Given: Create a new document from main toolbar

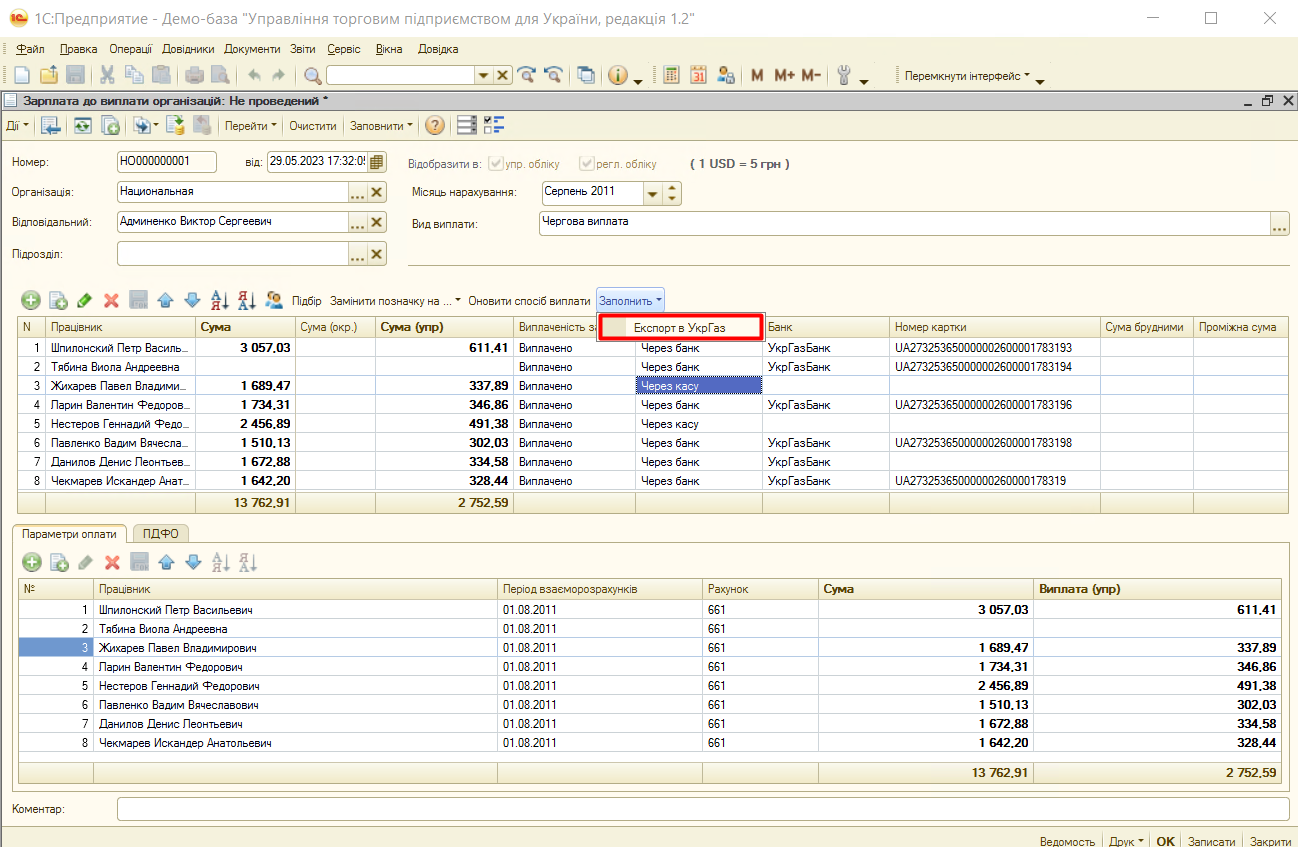Looking at the screenshot, I should coord(22,75).
